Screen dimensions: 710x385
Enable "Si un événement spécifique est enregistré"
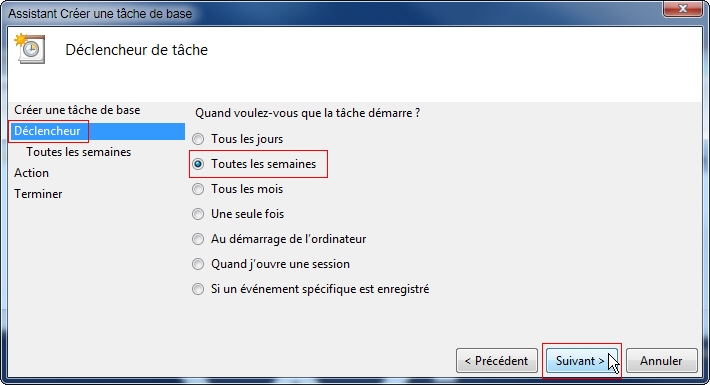tap(198, 289)
